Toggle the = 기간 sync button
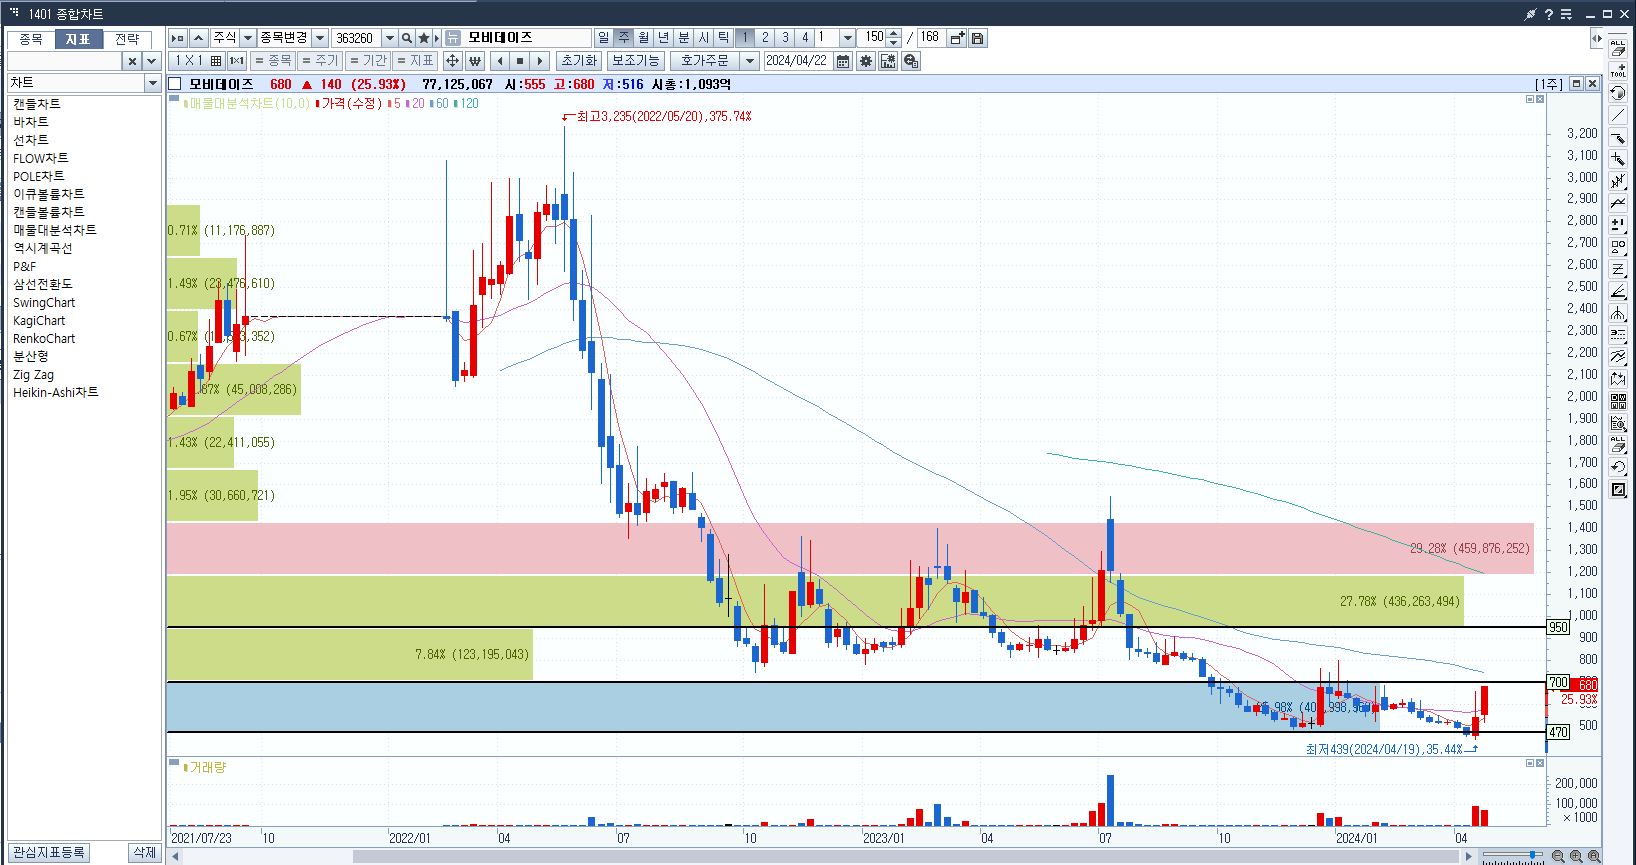 pos(368,61)
